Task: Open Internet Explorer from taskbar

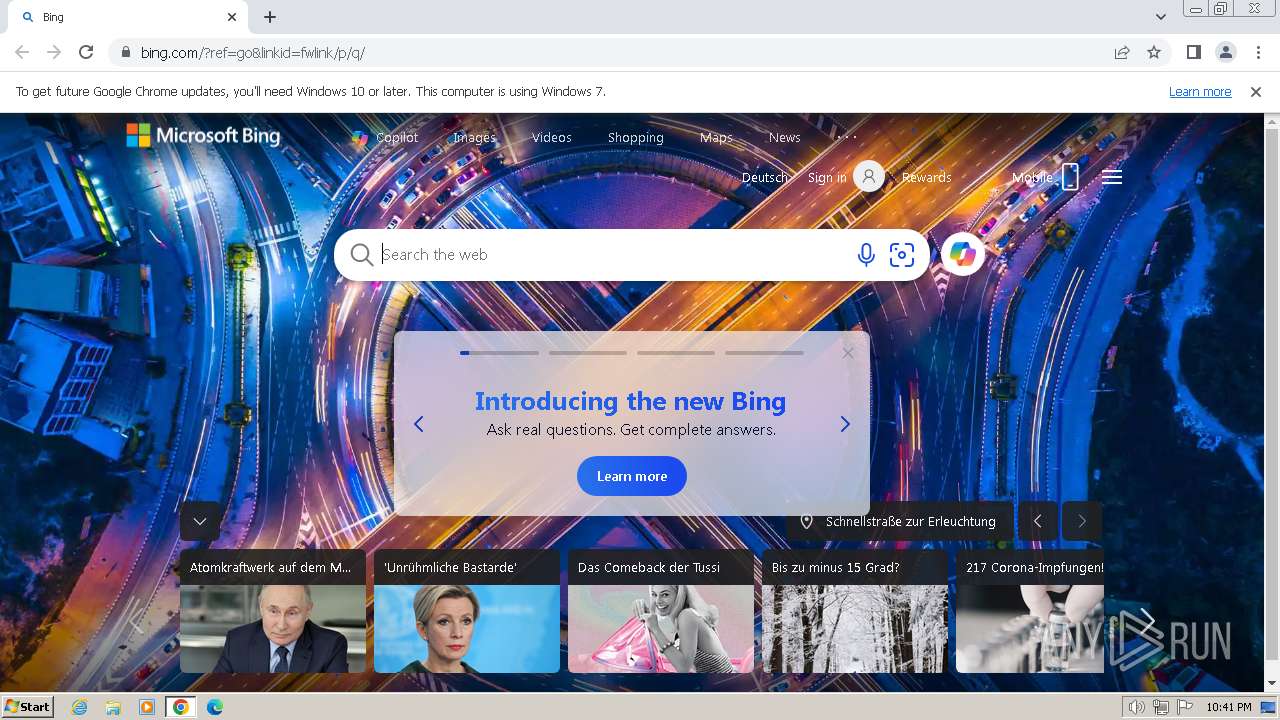Action: coord(80,707)
